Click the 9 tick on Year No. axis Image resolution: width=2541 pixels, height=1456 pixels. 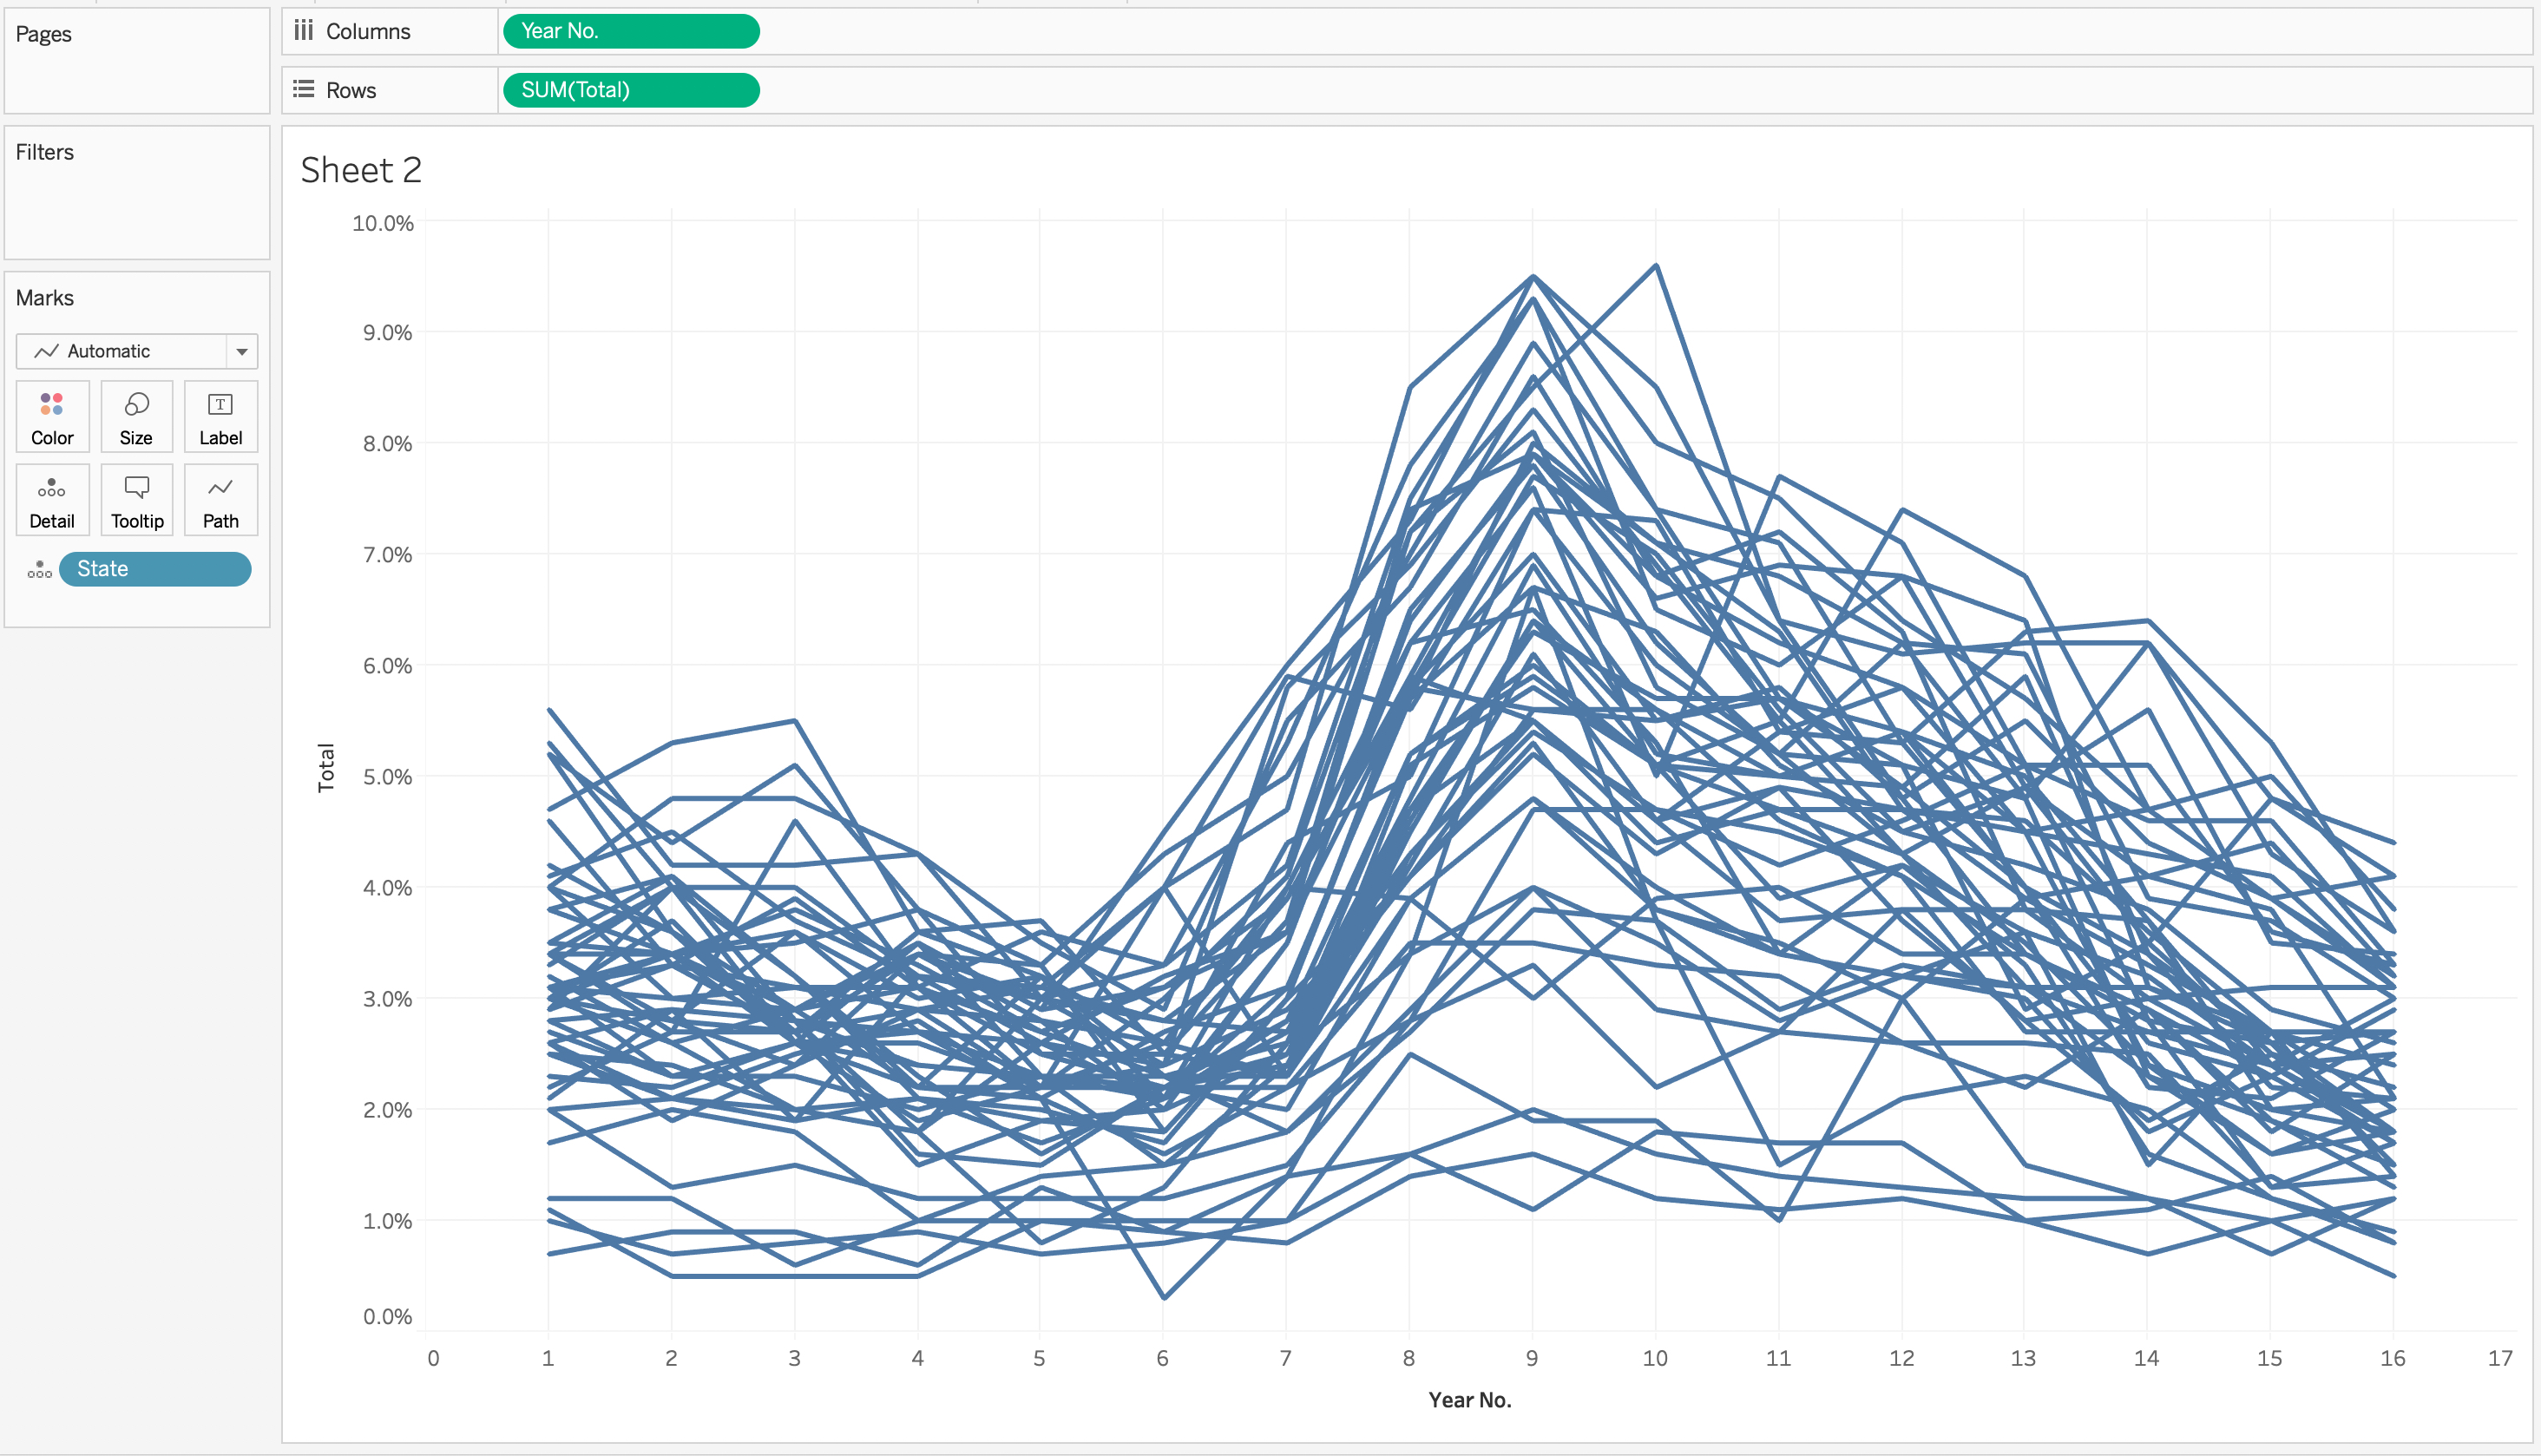tap(1532, 1358)
